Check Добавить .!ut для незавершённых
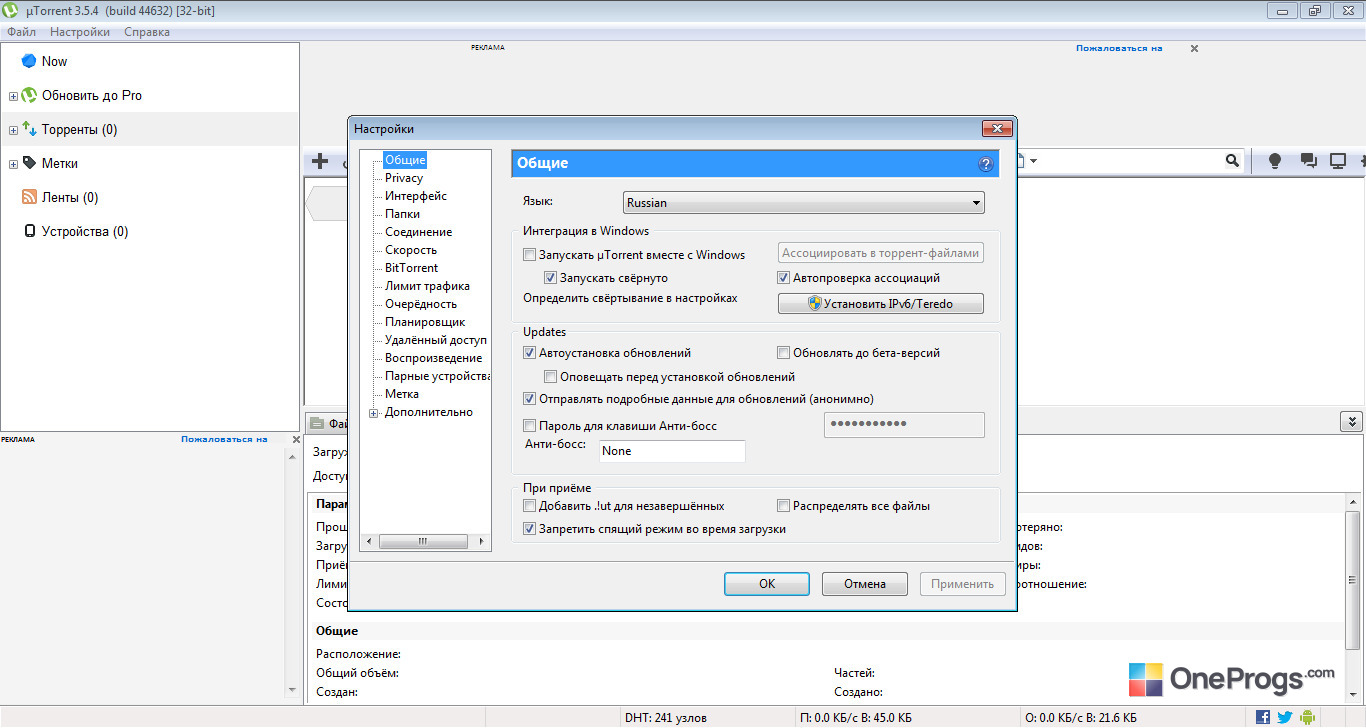 click(530, 506)
